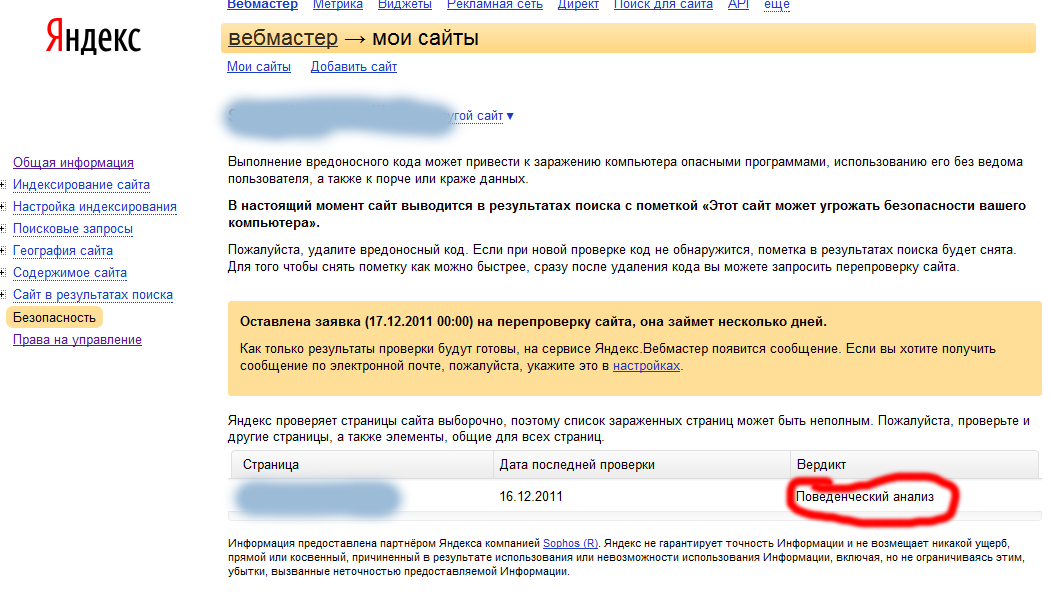Image resolution: width=1051 pixels, height=593 pixels.
Task: Expand the Содержимое сайта node
Action: pyautogui.click(x=3, y=273)
